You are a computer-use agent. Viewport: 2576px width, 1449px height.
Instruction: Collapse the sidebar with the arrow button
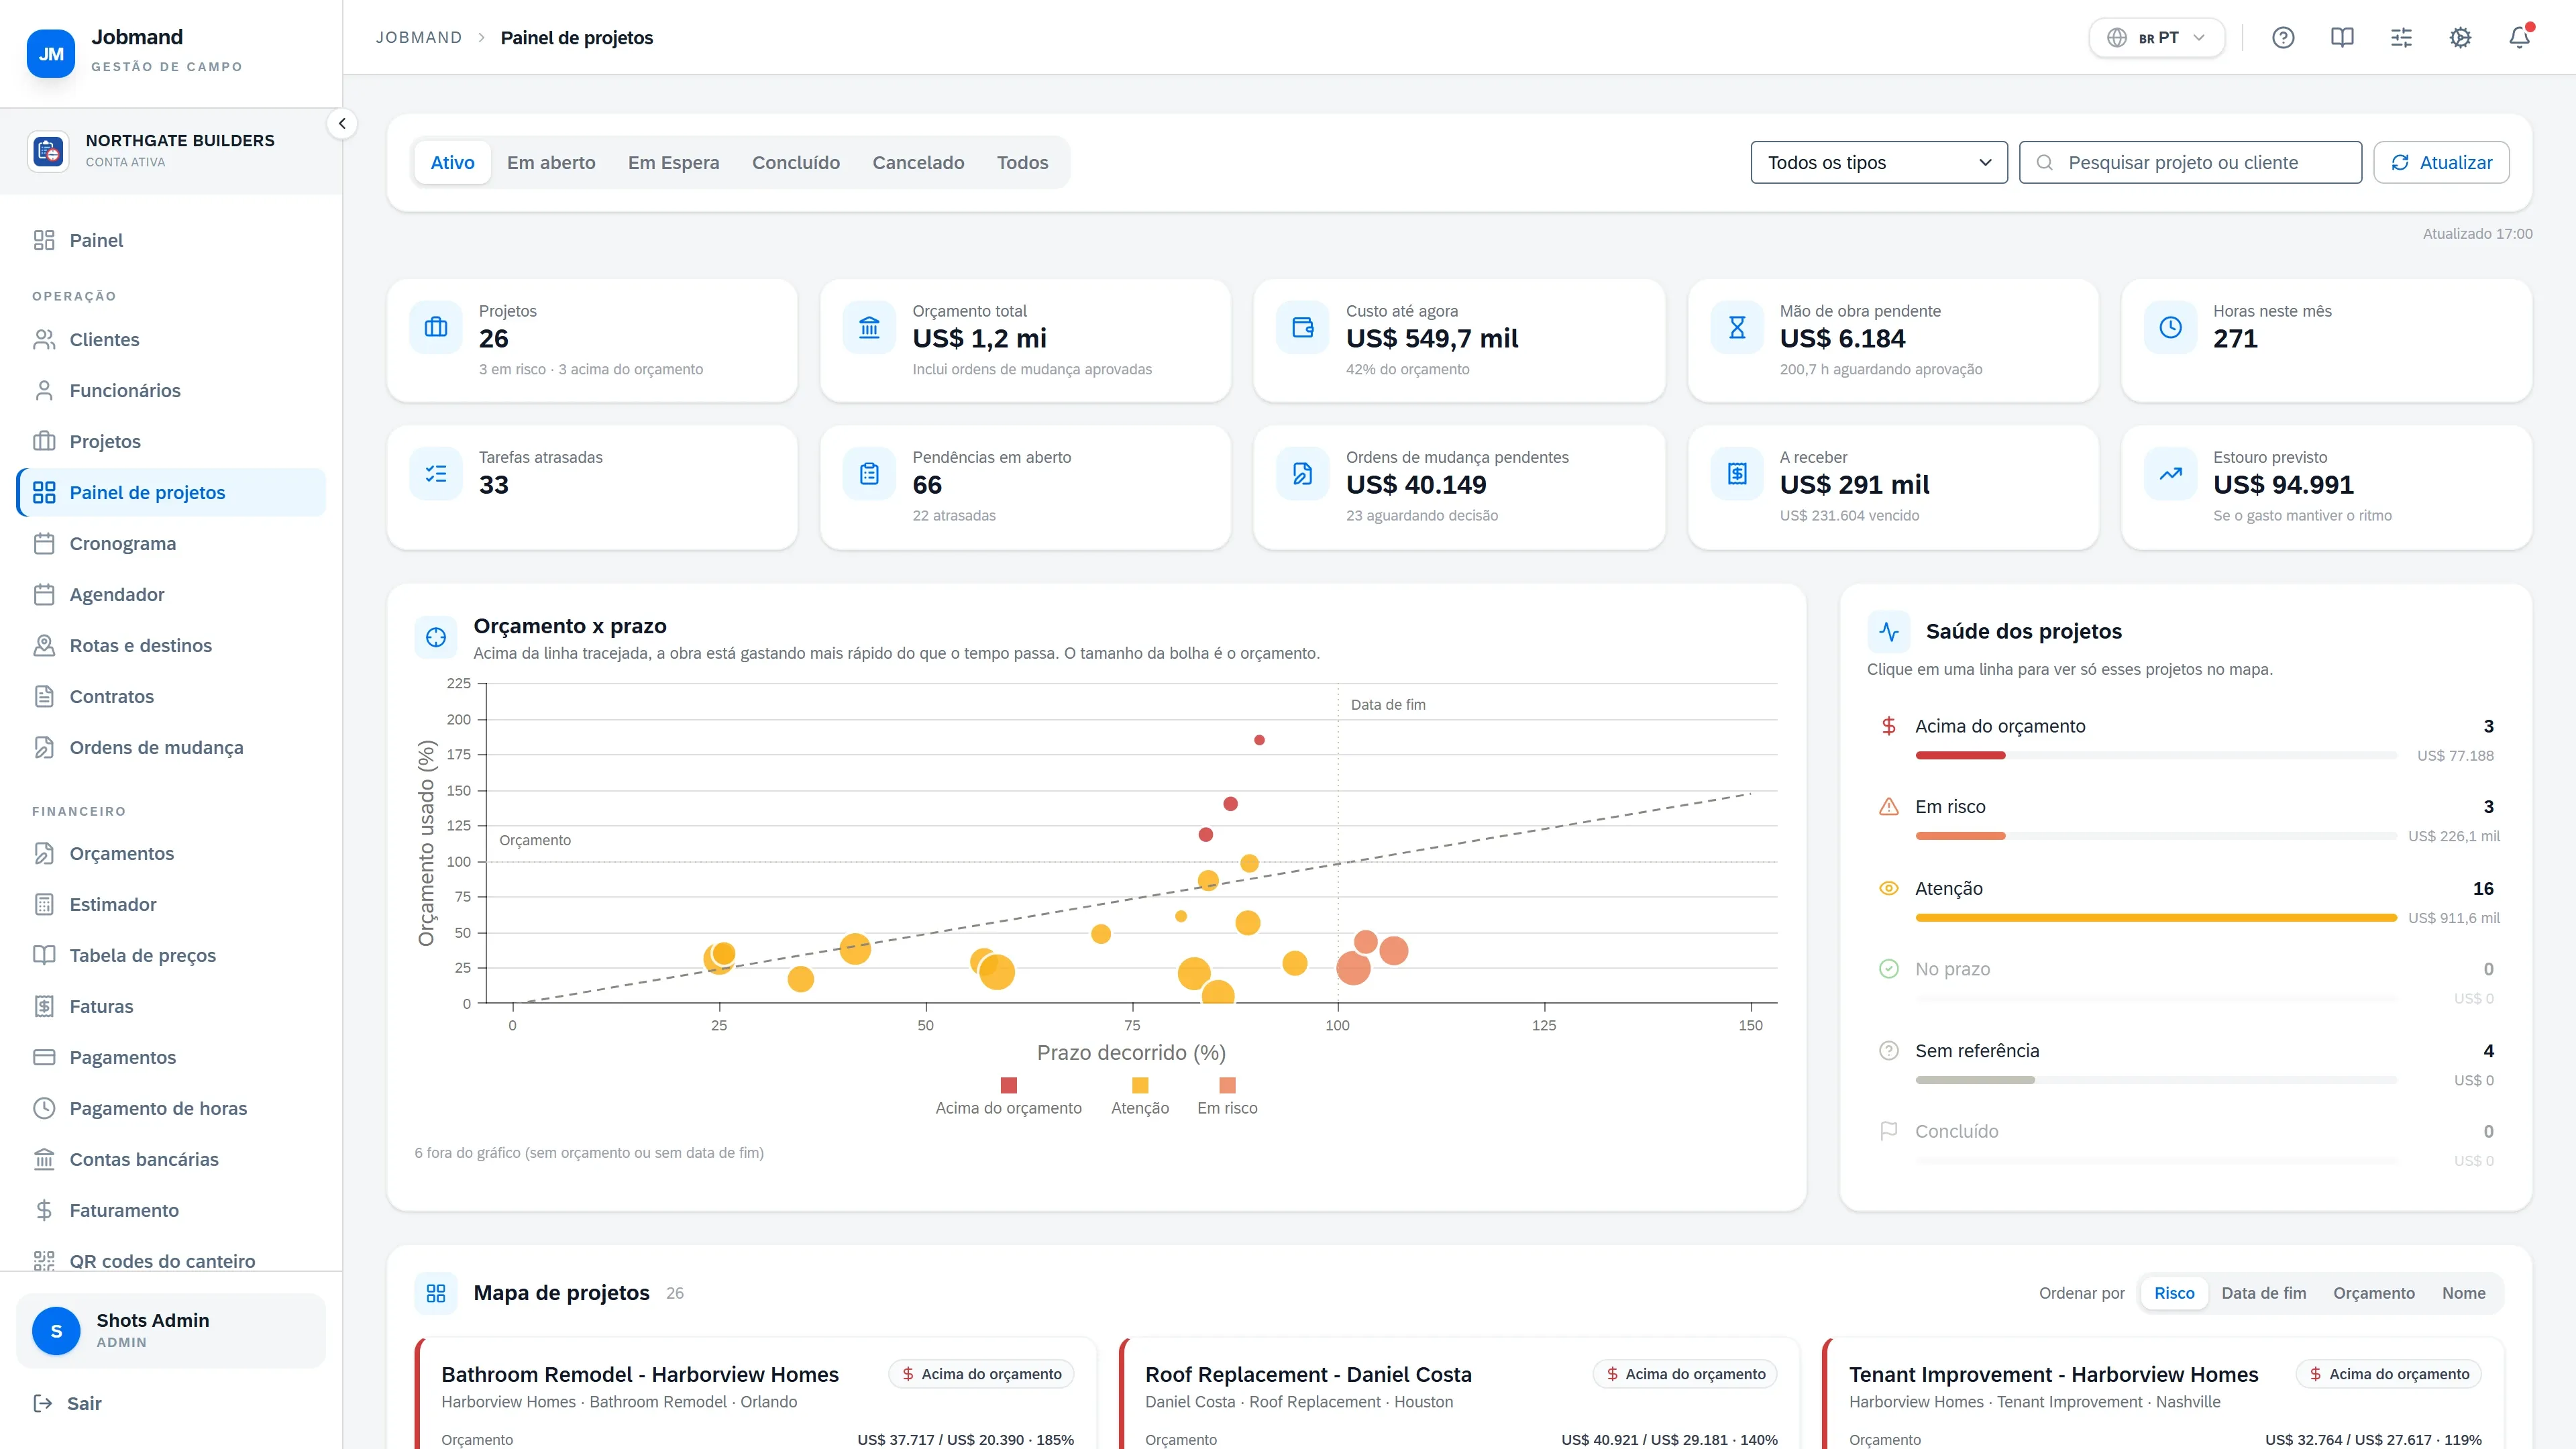coord(342,124)
